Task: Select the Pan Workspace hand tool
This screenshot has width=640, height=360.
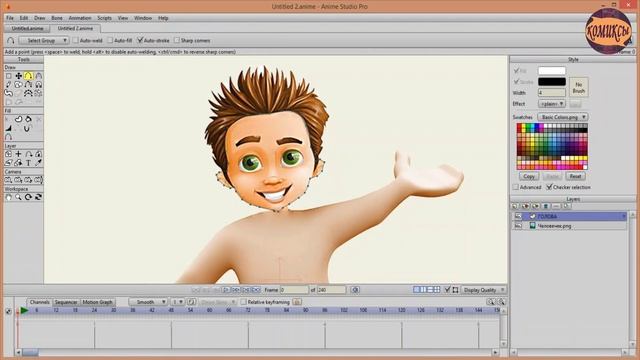Action: click(9, 197)
